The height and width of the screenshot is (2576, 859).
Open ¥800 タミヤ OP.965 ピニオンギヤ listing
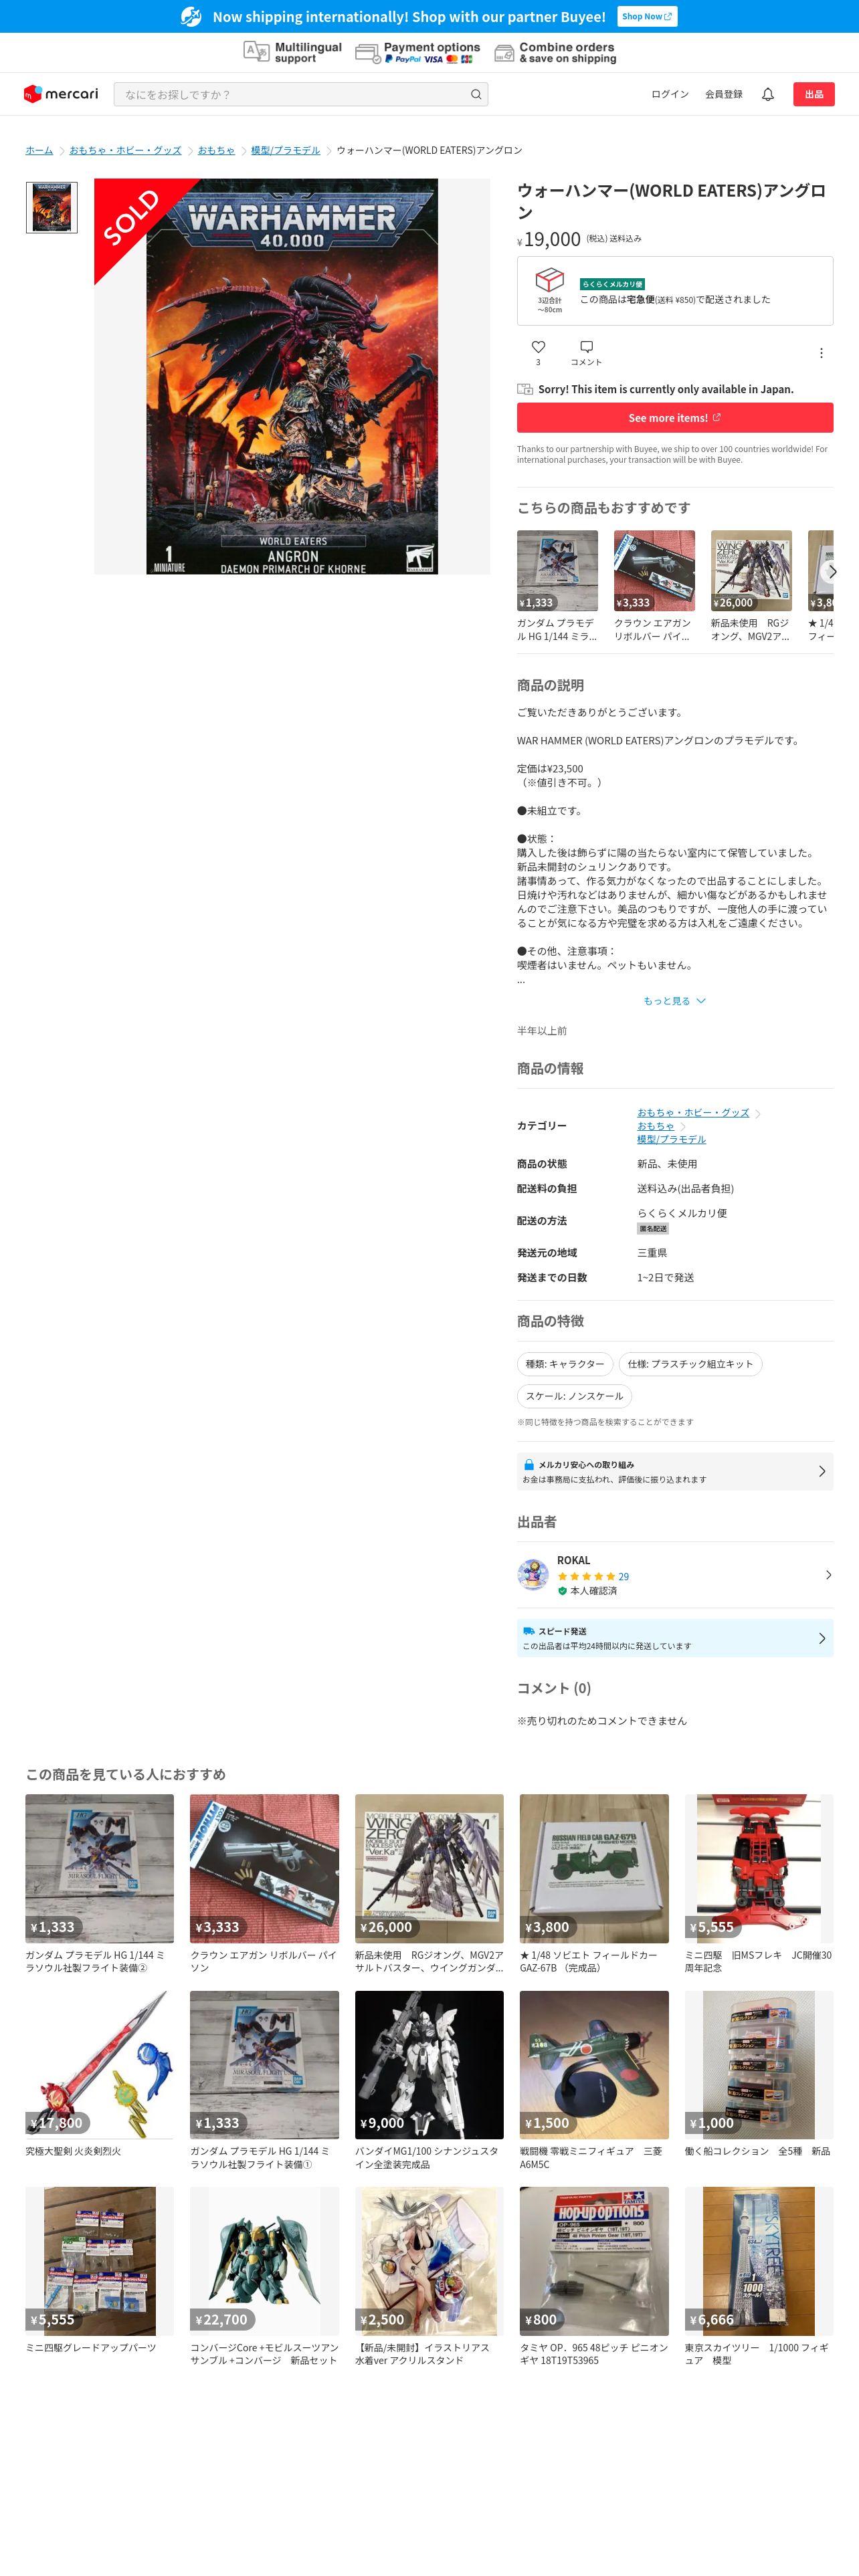[594, 2276]
